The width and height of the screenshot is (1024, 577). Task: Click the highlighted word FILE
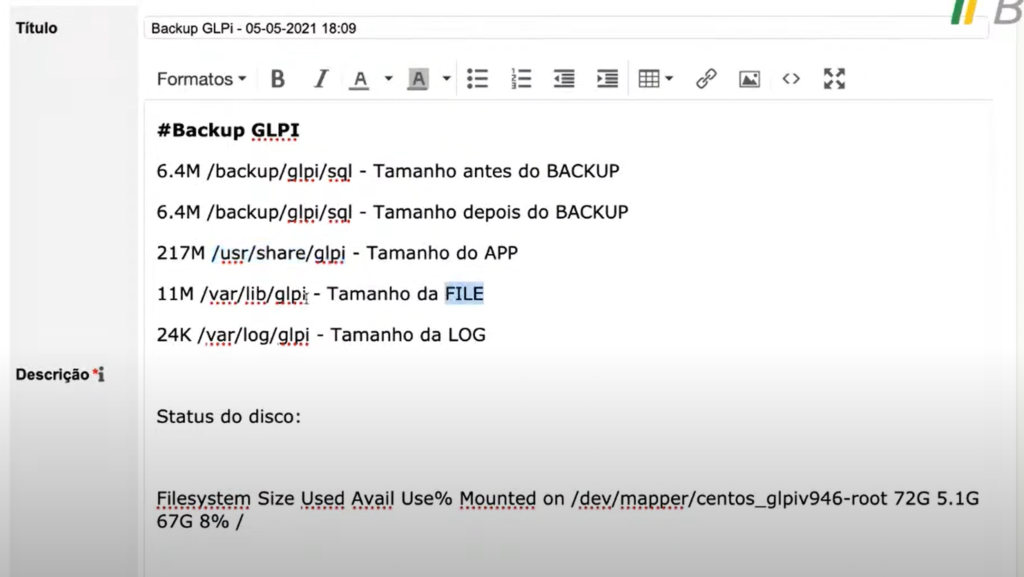pyautogui.click(x=464, y=294)
